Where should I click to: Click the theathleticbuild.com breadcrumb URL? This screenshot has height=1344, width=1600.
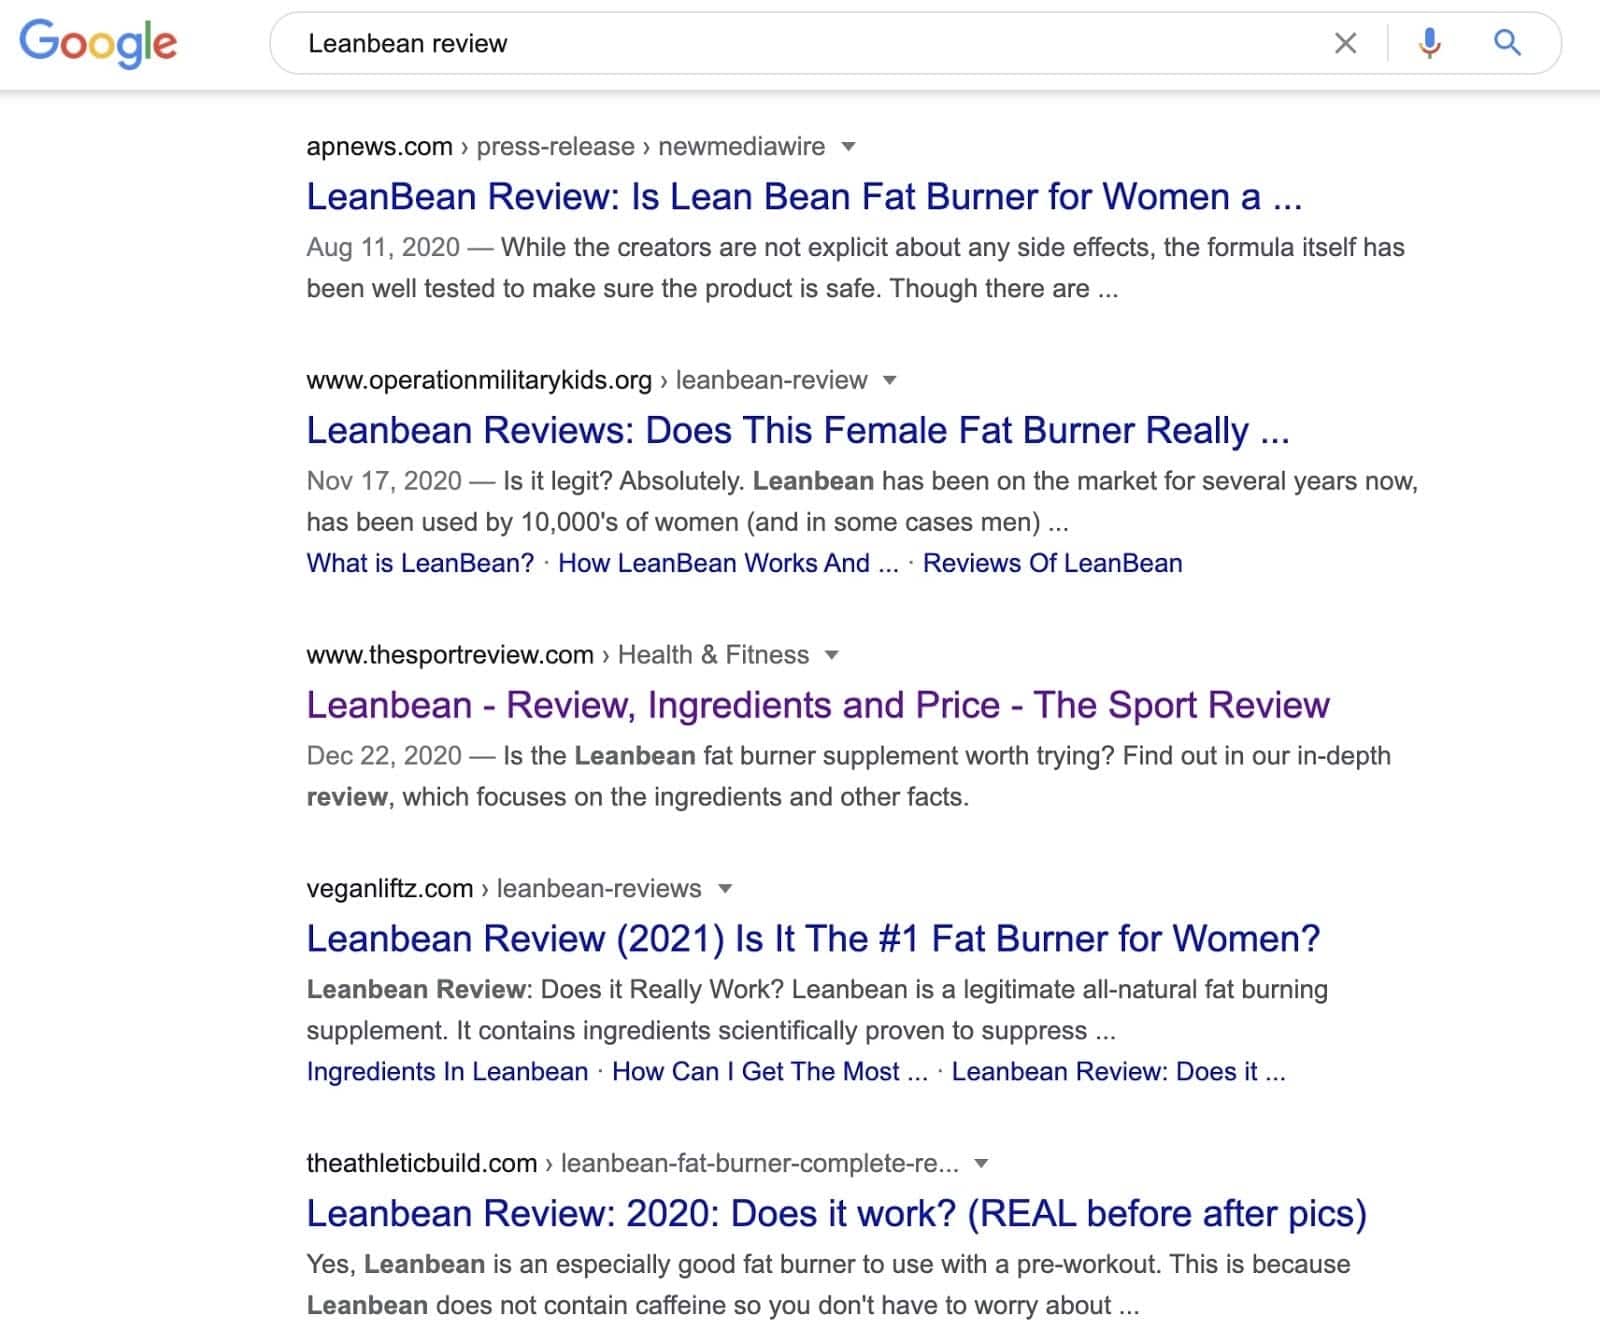pyautogui.click(x=633, y=1164)
